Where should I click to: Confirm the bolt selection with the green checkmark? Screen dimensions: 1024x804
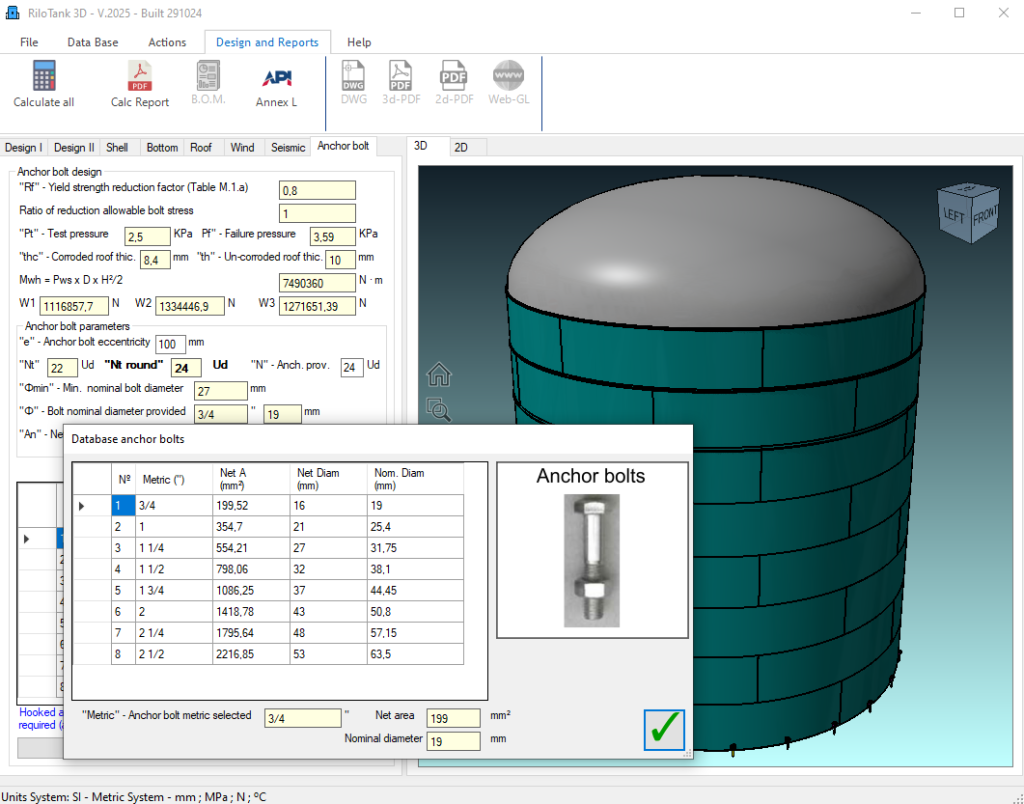coord(664,730)
